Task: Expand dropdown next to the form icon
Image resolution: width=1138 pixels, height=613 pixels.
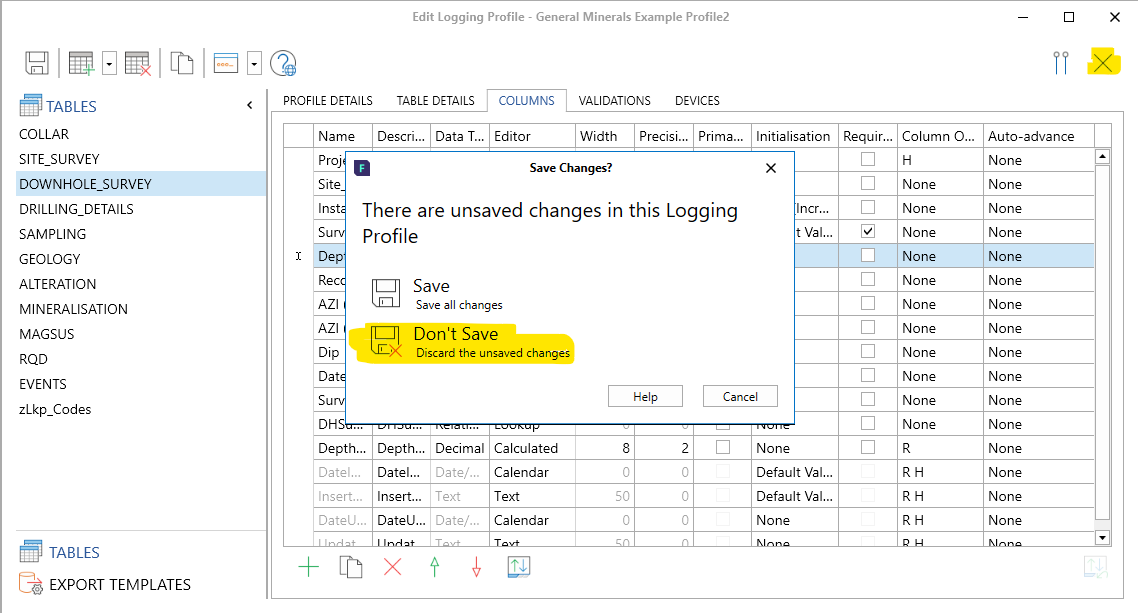Action: click(x=254, y=63)
